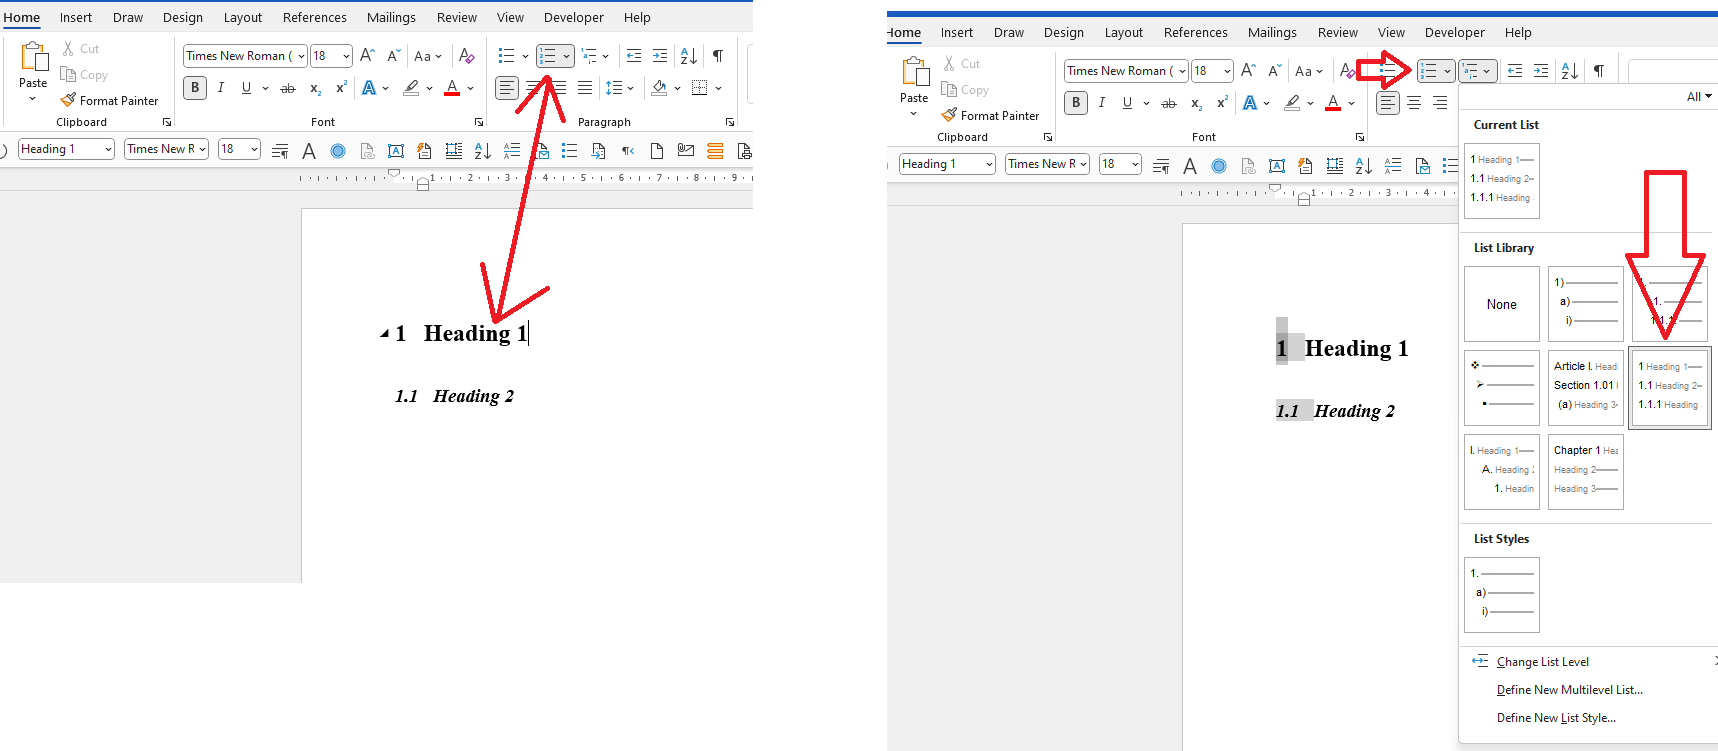Show paragraph marks in the right window

(x=1599, y=71)
